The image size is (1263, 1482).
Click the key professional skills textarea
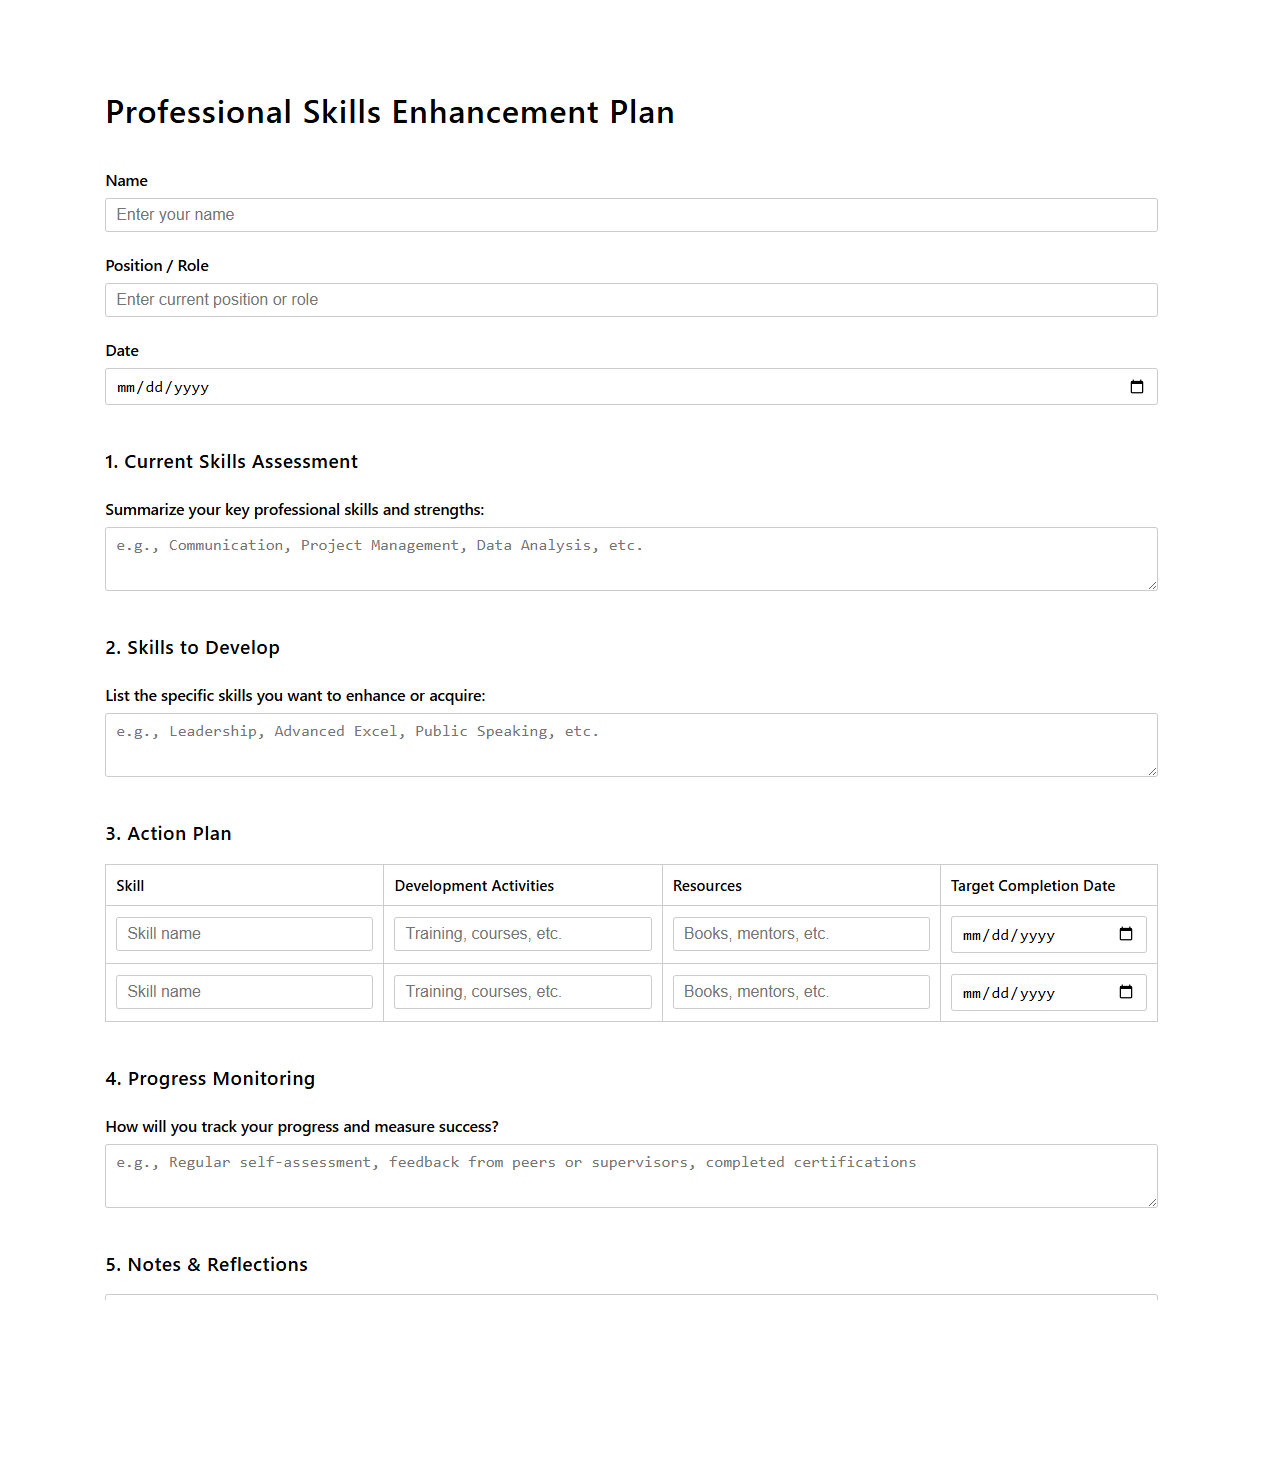[631, 557]
